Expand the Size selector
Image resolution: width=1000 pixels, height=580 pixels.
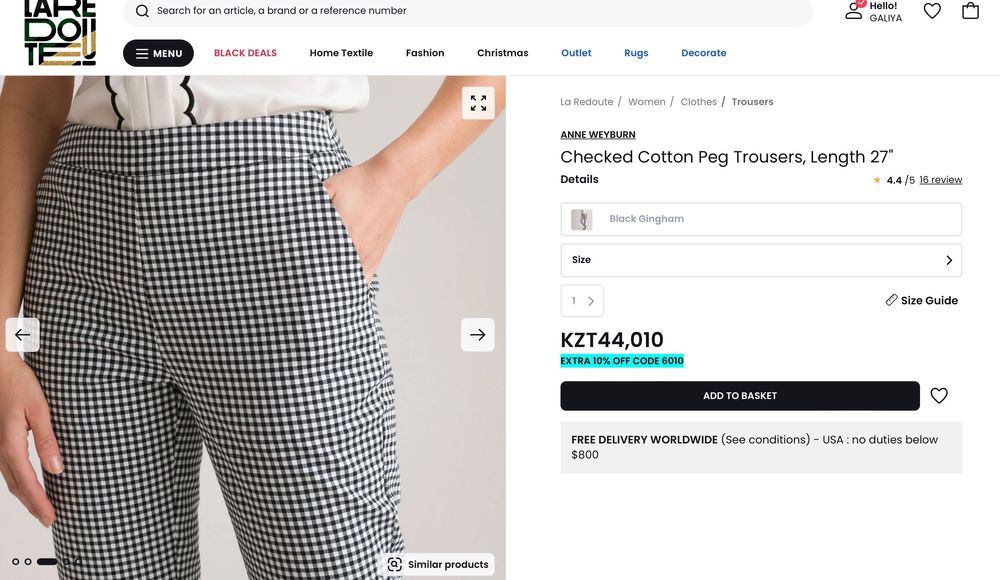[761, 260]
